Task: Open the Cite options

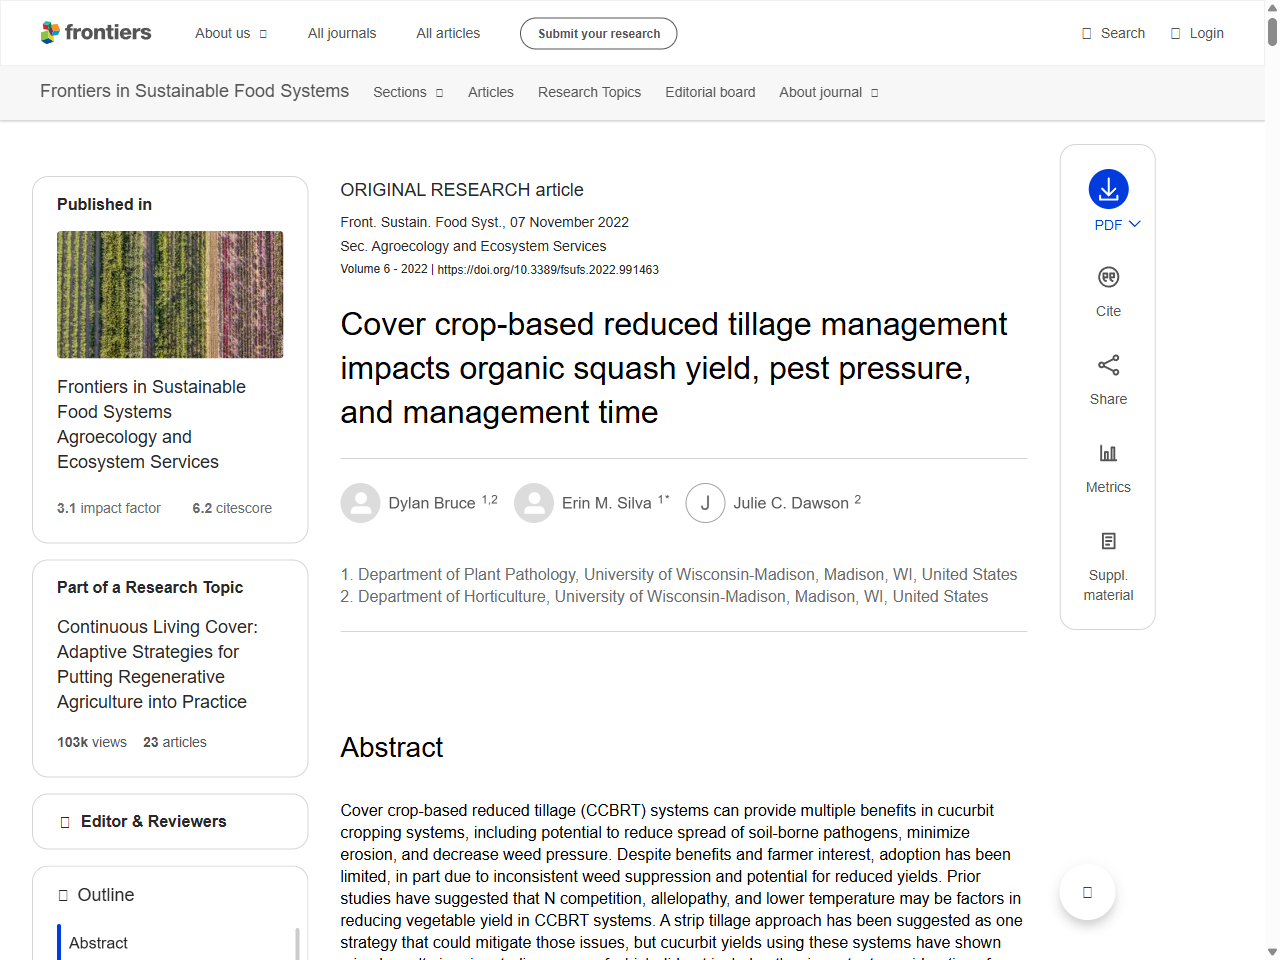Action: [1108, 290]
